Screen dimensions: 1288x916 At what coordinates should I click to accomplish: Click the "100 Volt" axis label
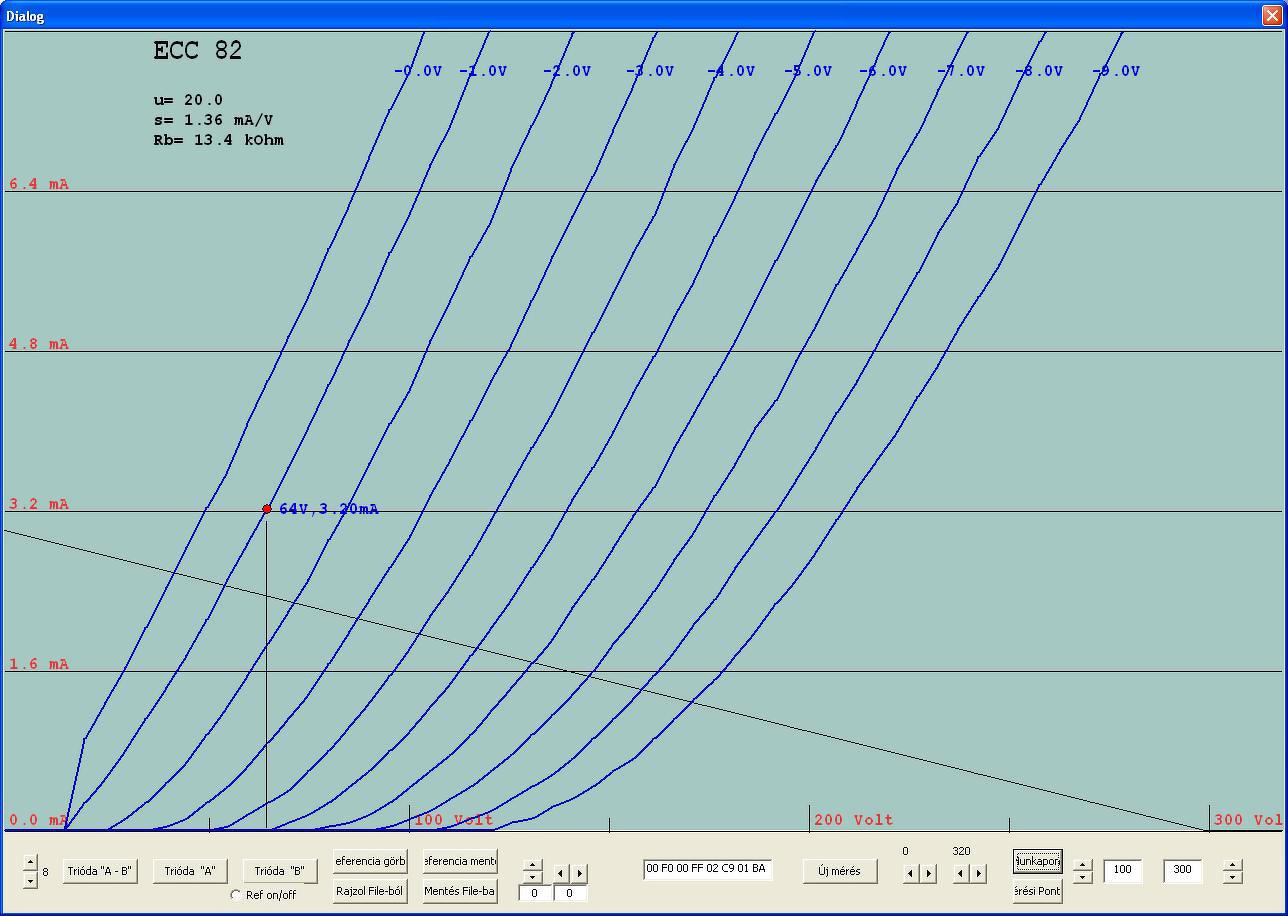(454, 820)
